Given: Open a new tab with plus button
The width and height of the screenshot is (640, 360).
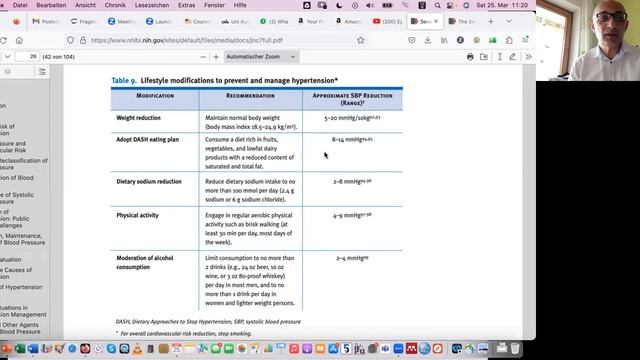Looking at the screenshot, I should click(491, 21).
